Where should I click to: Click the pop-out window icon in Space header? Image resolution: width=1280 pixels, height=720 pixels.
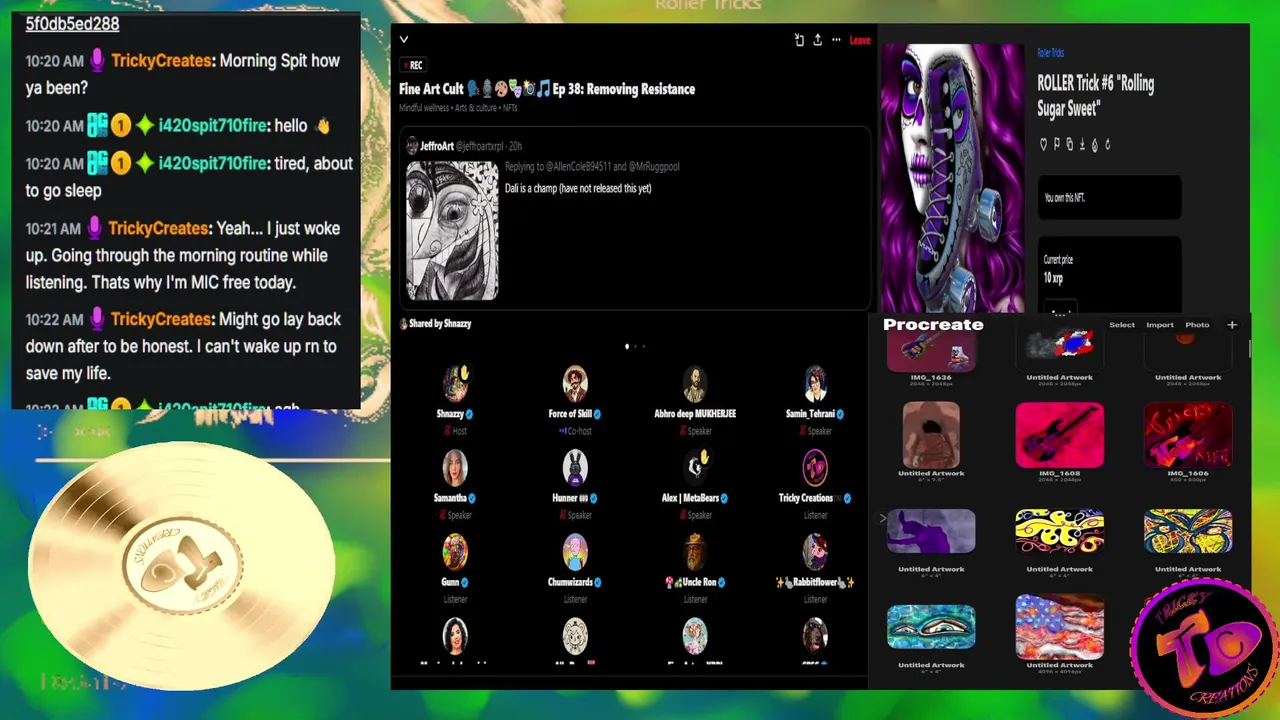point(799,40)
